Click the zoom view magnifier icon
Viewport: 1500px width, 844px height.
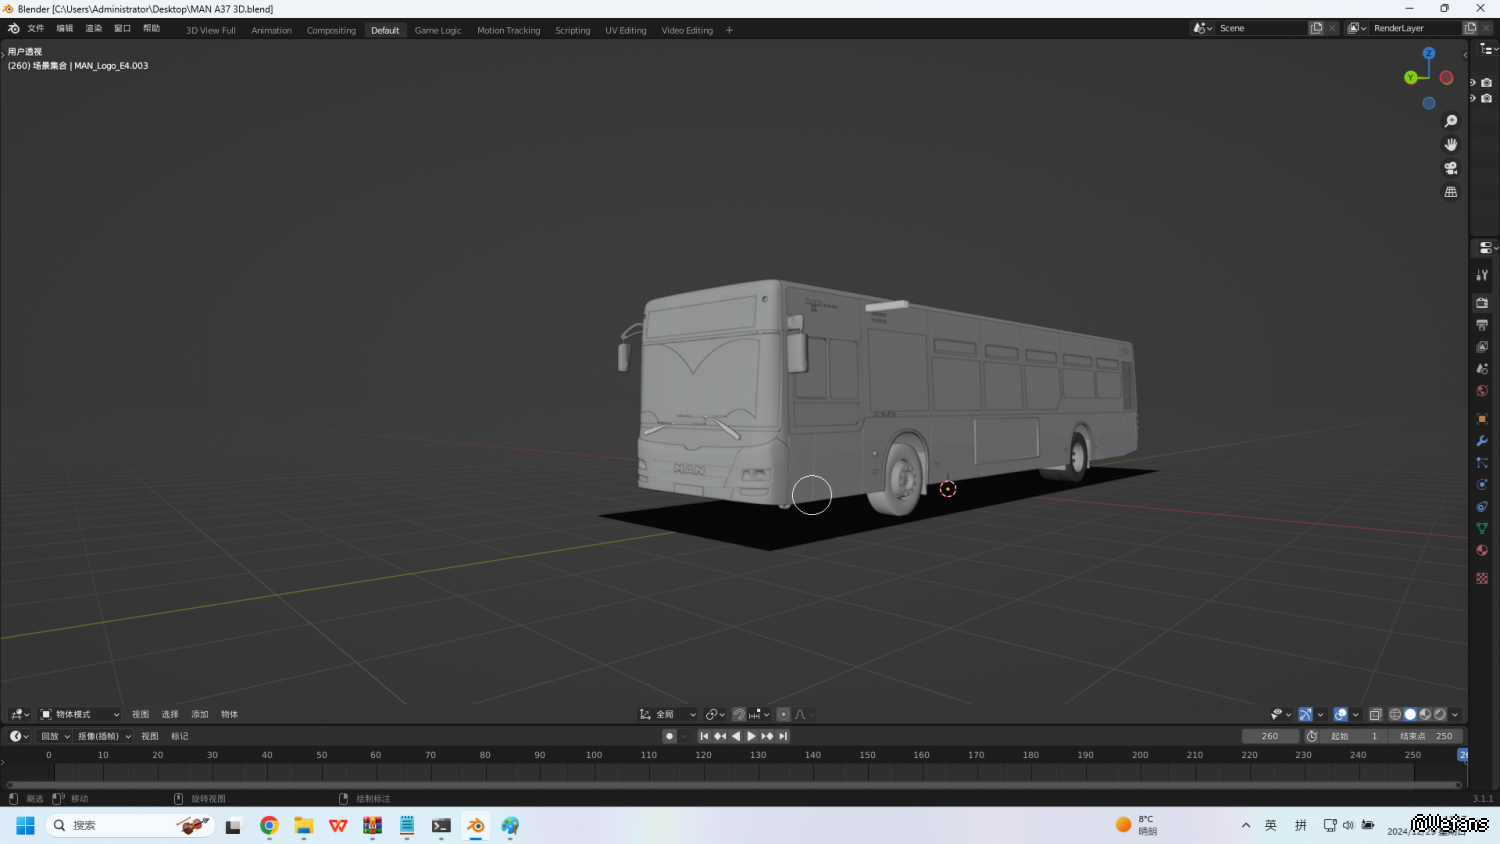[x=1451, y=121]
